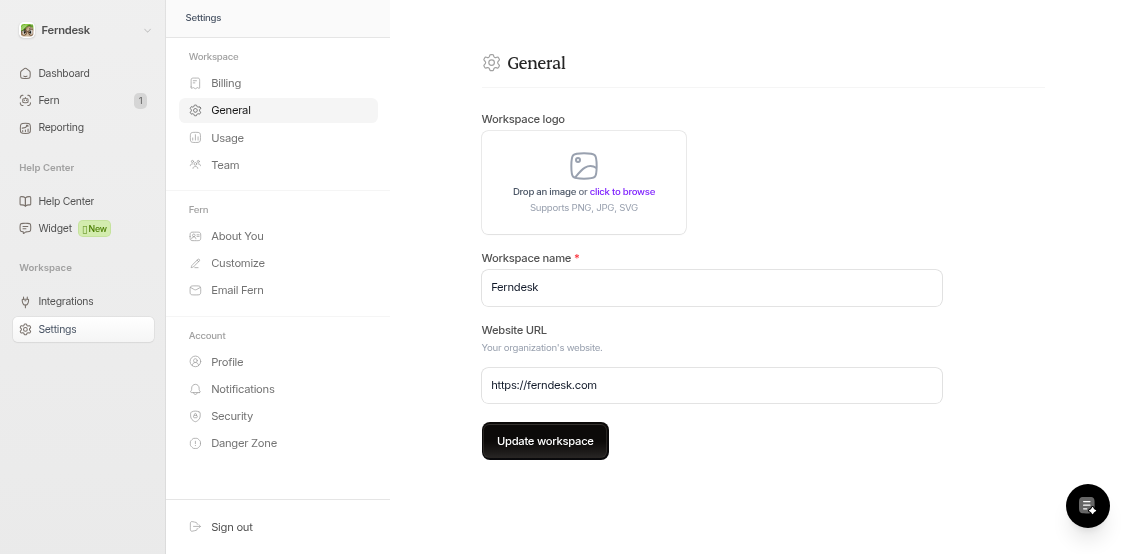Click the Workspace name input field

click(x=711, y=288)
